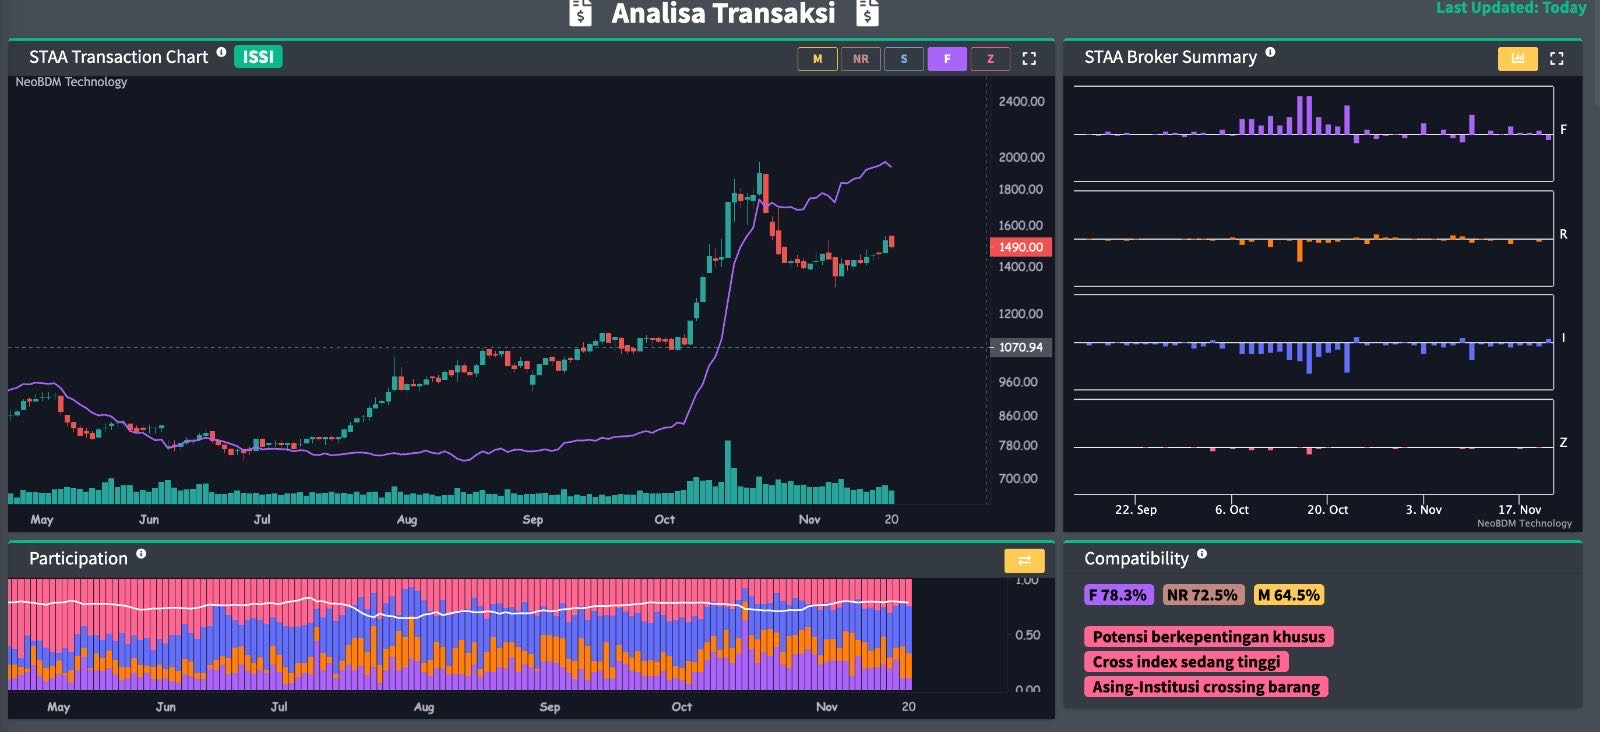
Task: Click the 17. Nov date on Broker Summary axis
Action: pos(1519,509)
